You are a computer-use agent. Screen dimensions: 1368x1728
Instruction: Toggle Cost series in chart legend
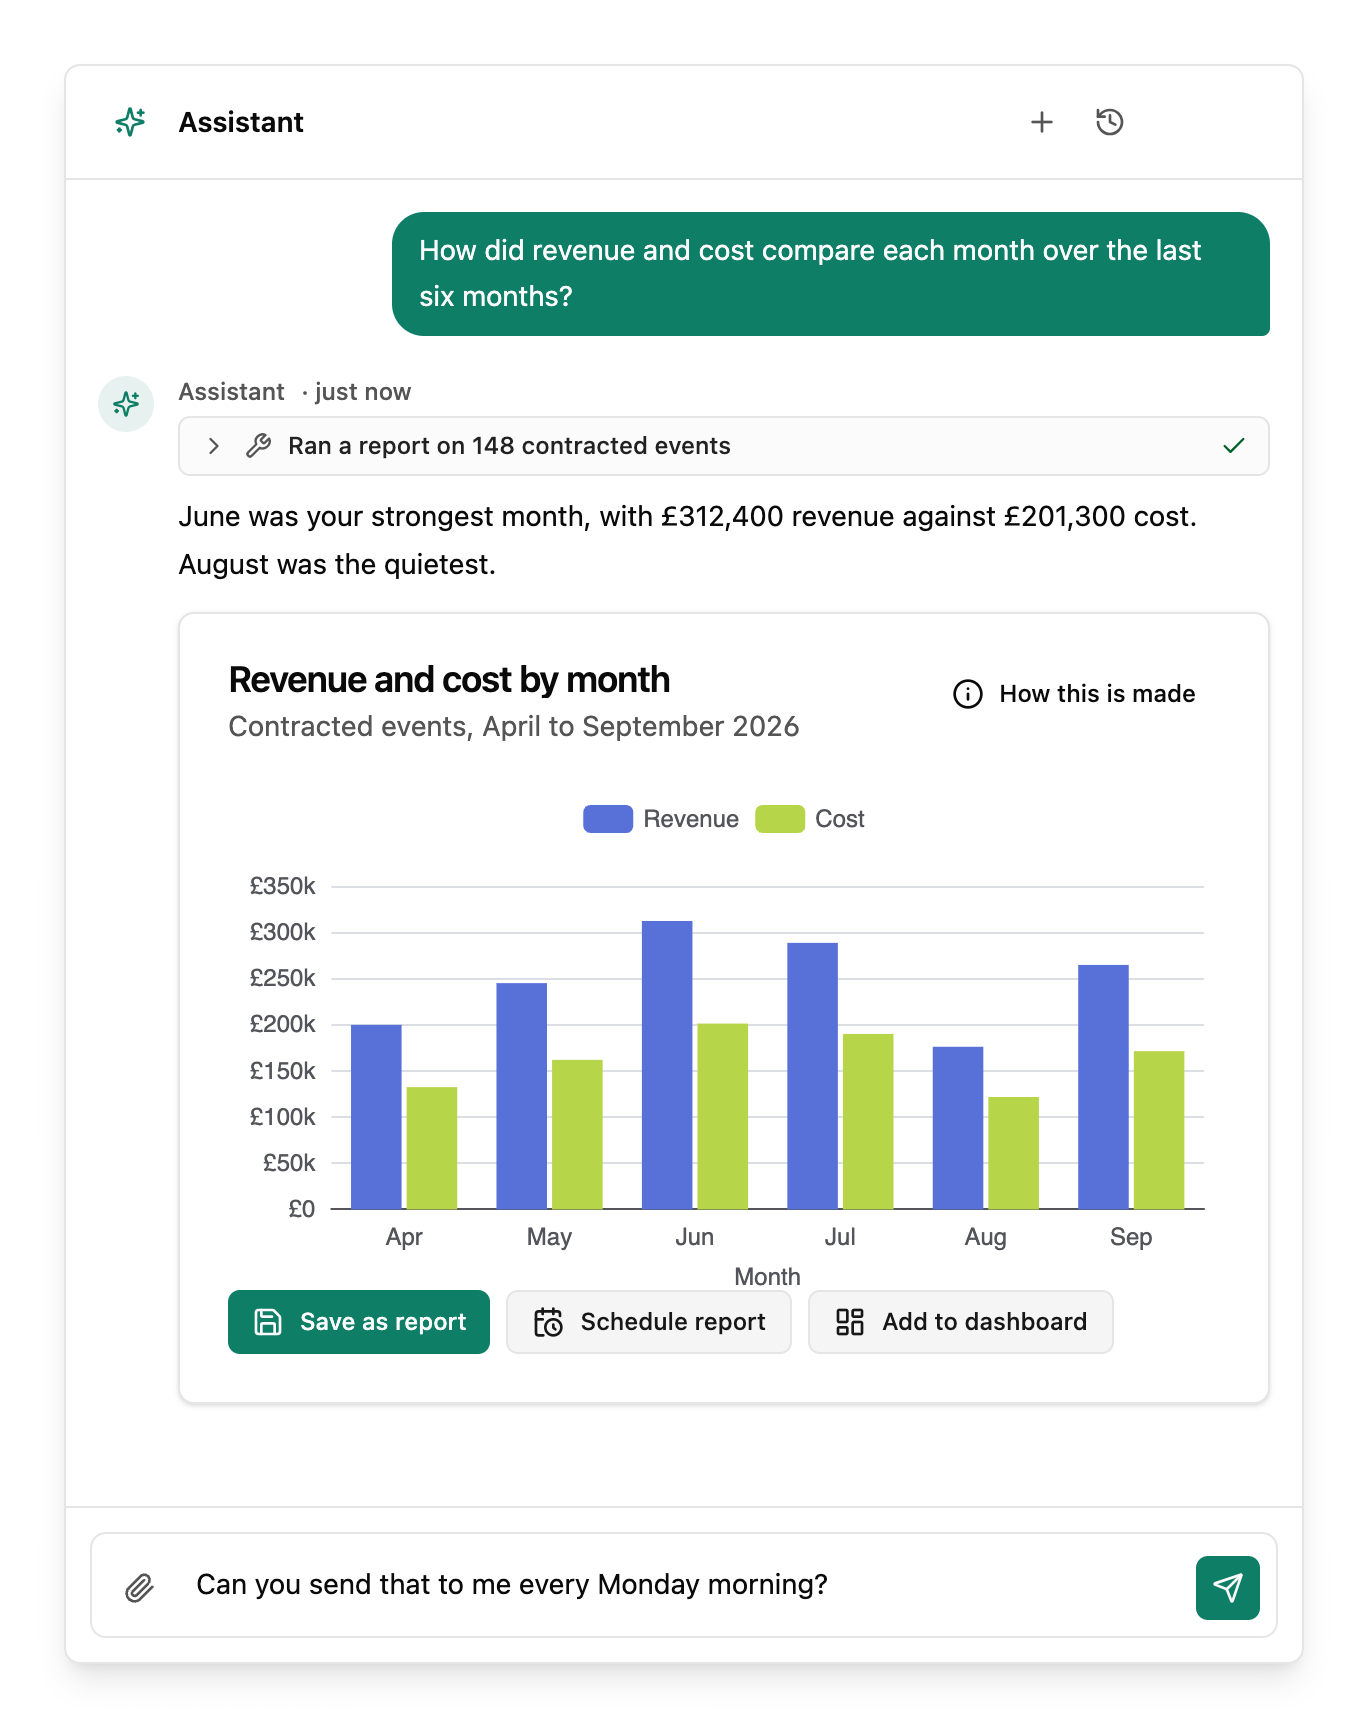810,819
